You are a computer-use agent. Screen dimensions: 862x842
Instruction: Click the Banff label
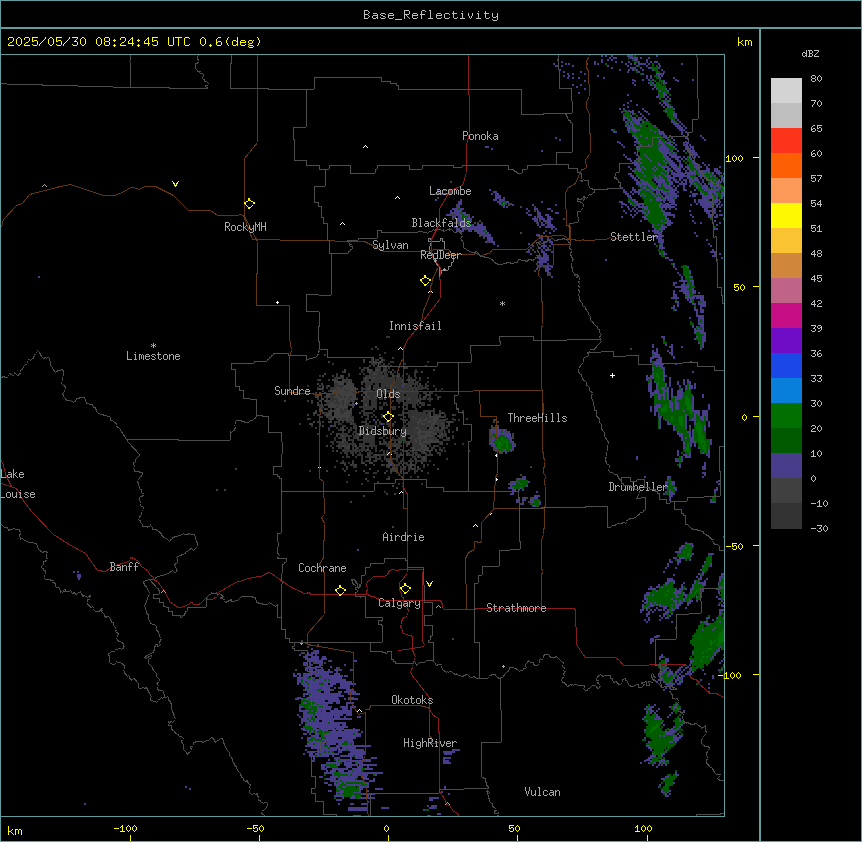pyautogui.click(x=124, y=567)
